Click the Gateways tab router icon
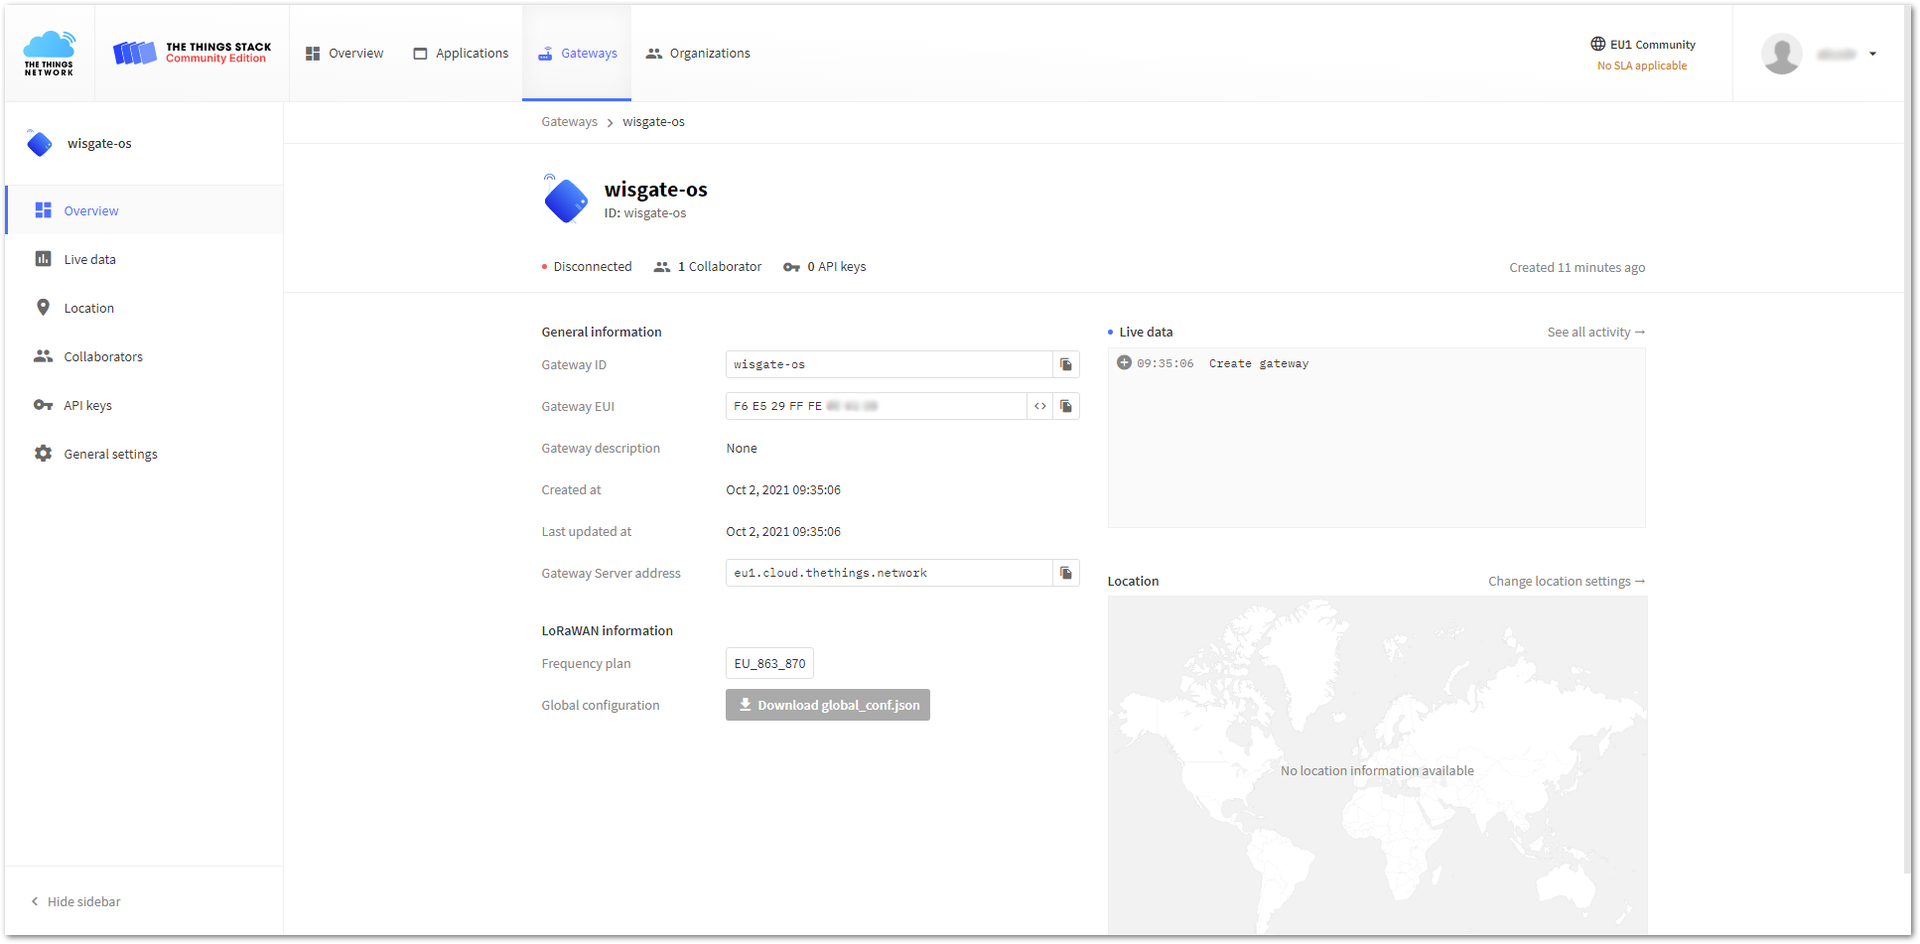The width and height of the screenshot is (1920, 944). (x=545, y=53)
